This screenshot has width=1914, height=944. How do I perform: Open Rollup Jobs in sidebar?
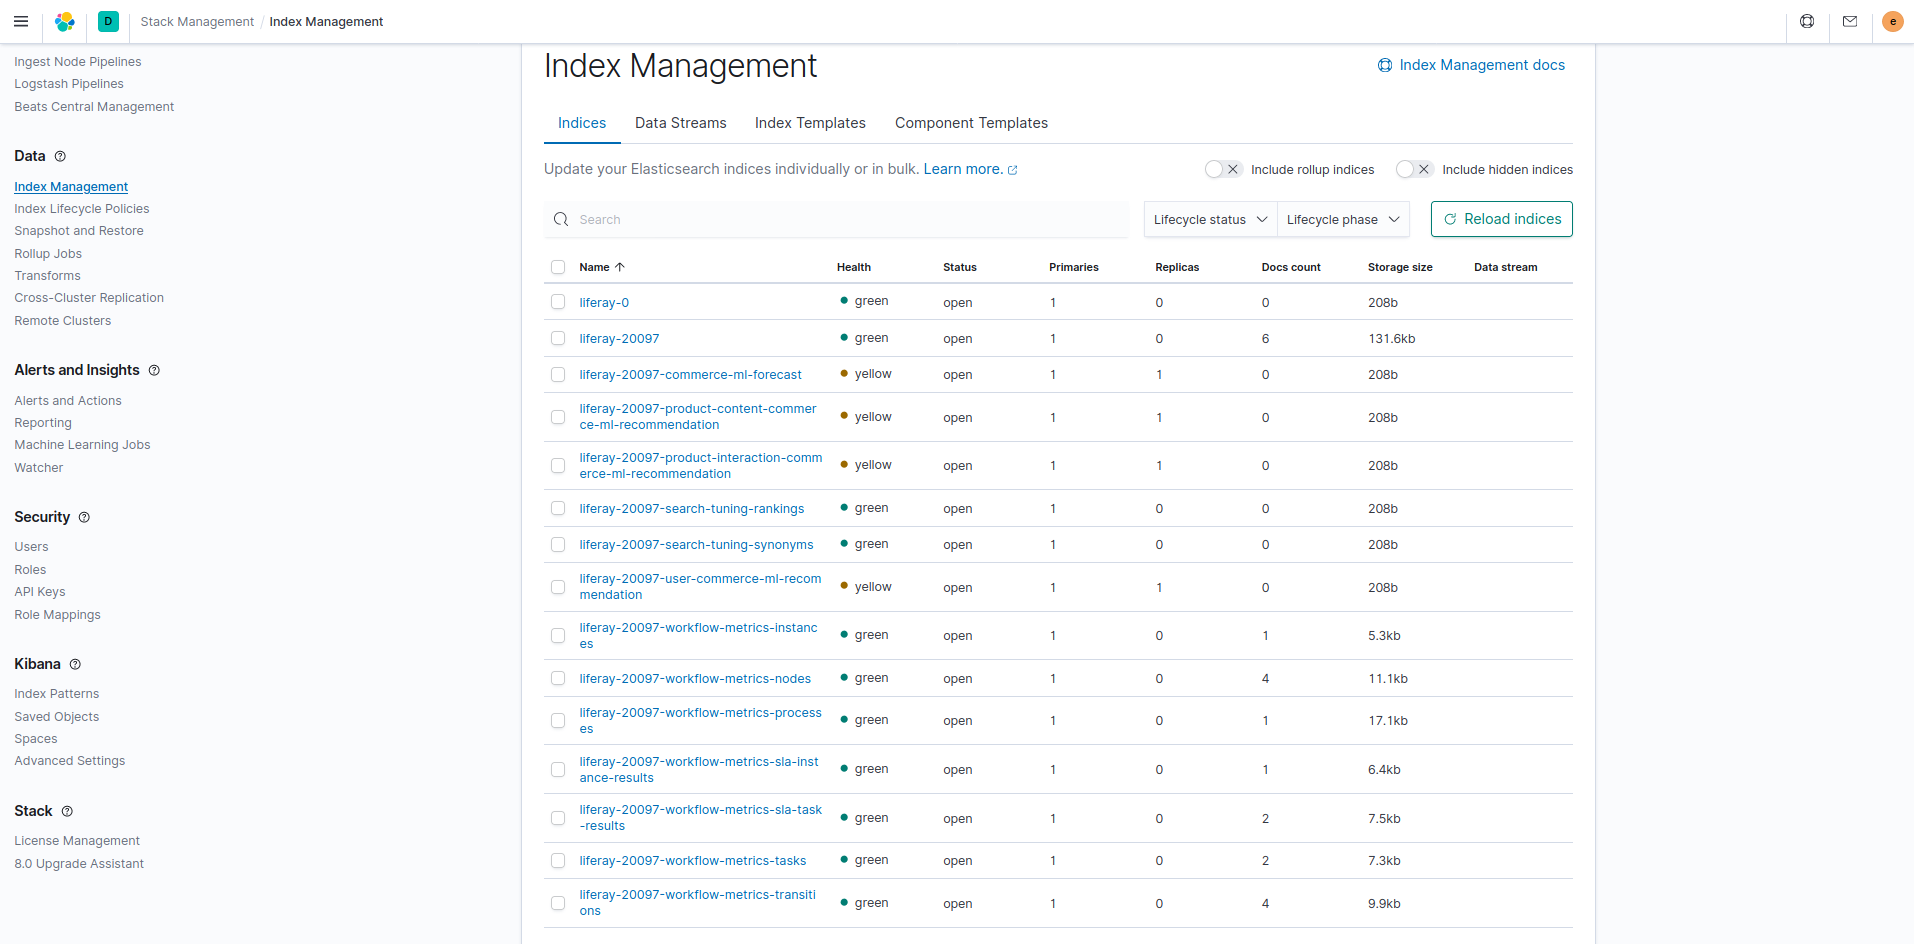[x=48, y=254]
